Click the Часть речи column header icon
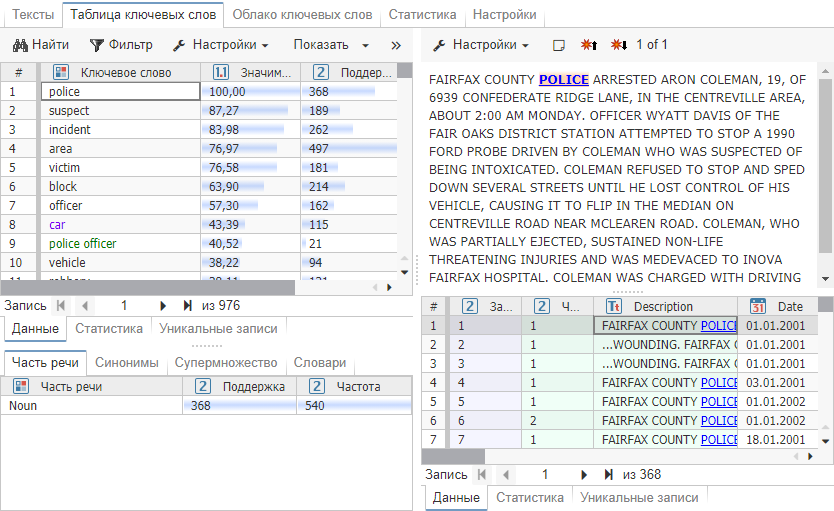 21,387
